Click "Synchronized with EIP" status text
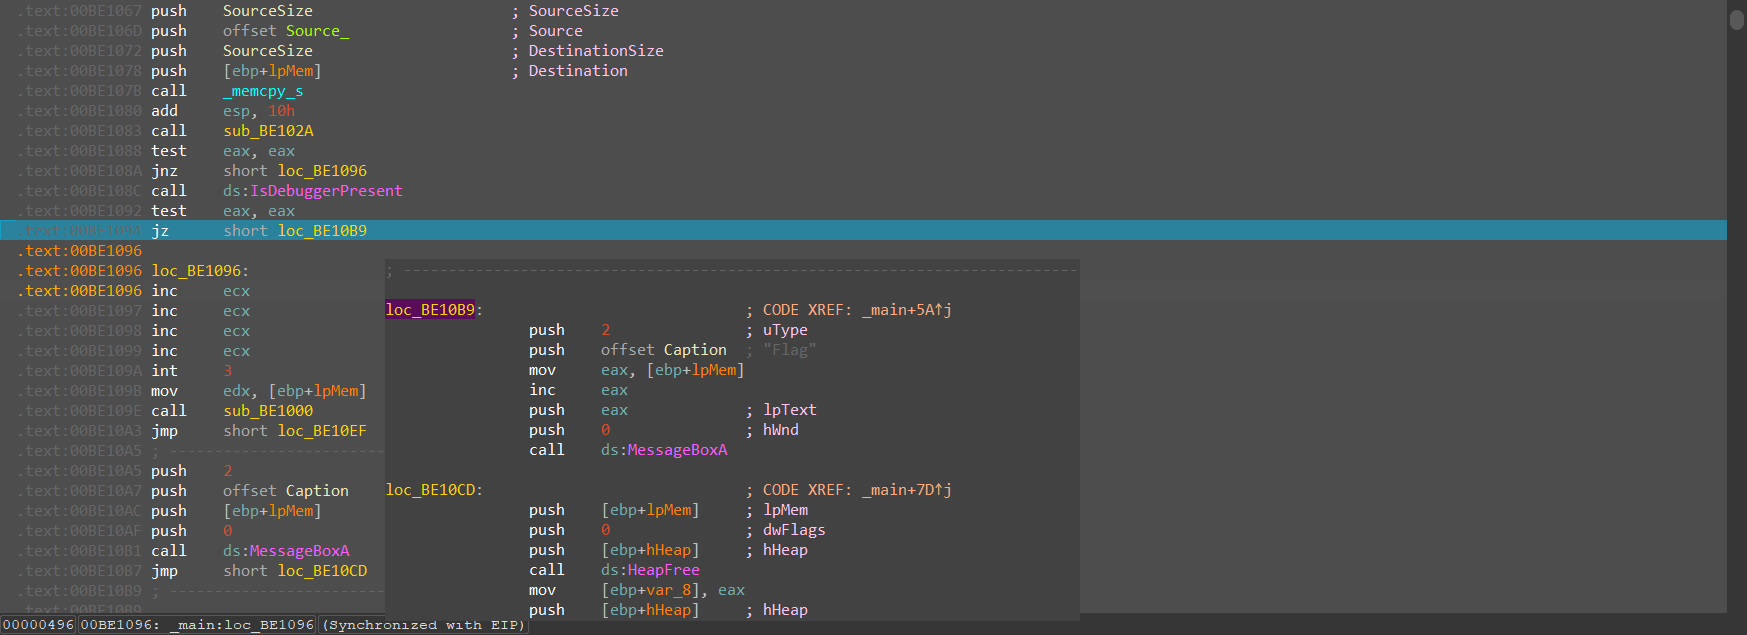Image resolution: width=1747 pixels, height=635 pixels. coord(423,625)
